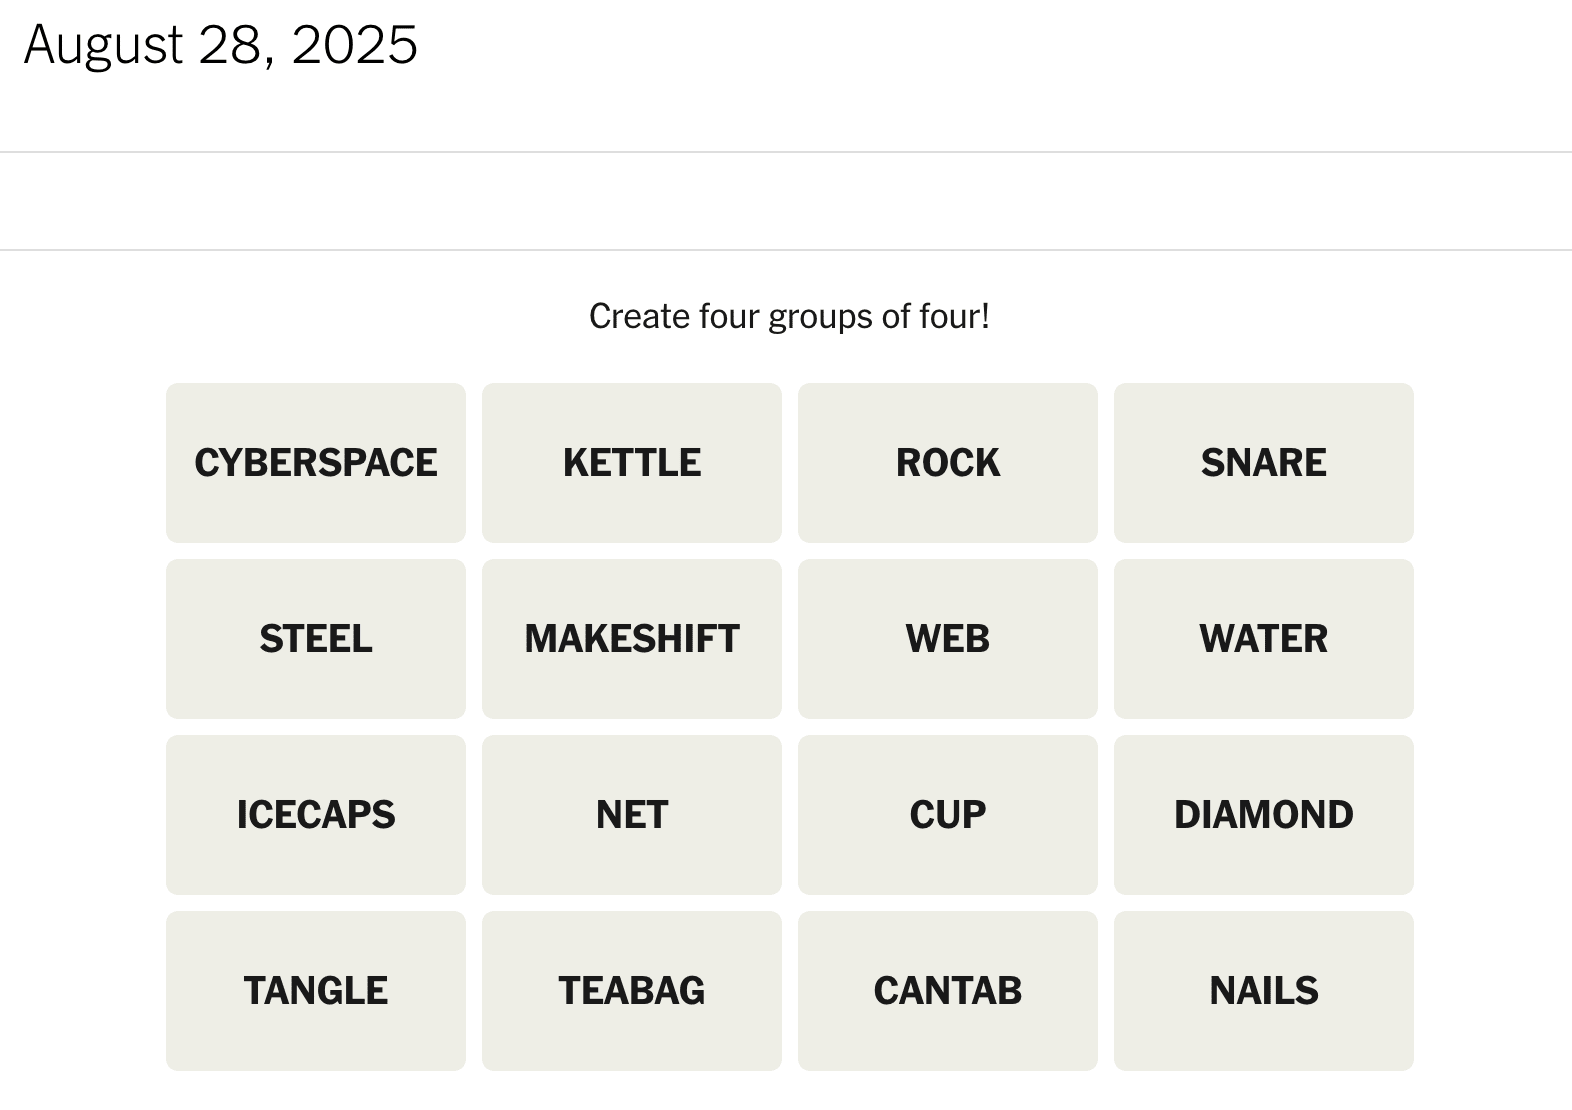Choose the SNARE tile
The image size is (1572, 1110).
coord(1263,463)
